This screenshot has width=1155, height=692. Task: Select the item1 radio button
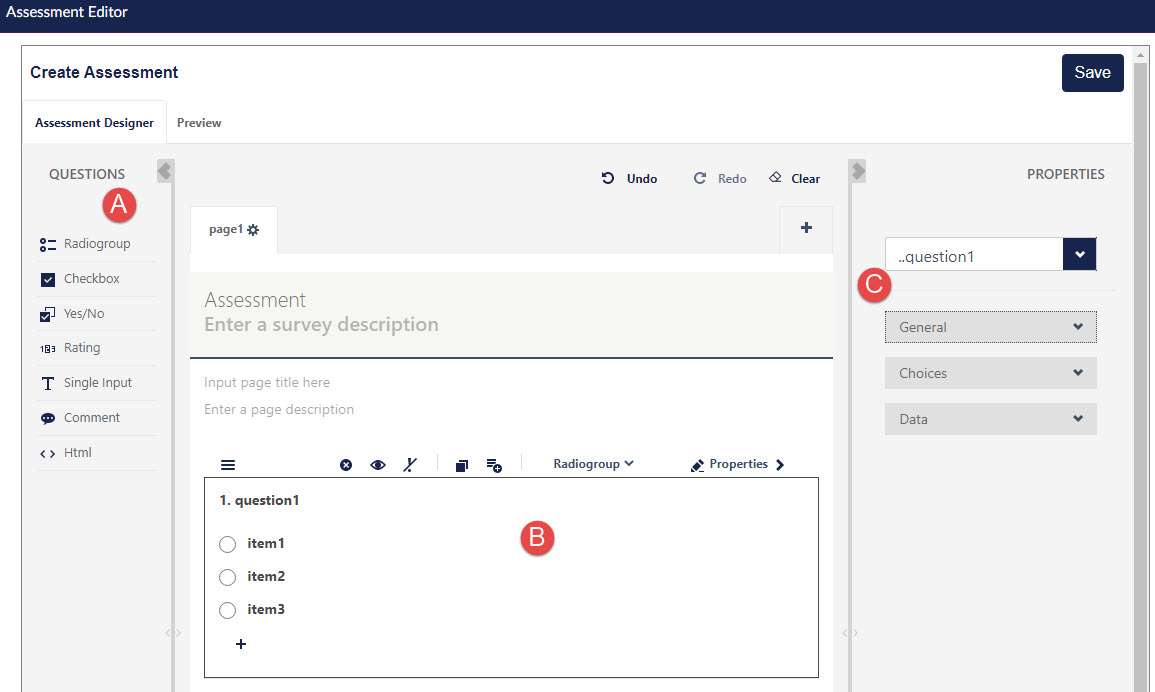[227, 544]
